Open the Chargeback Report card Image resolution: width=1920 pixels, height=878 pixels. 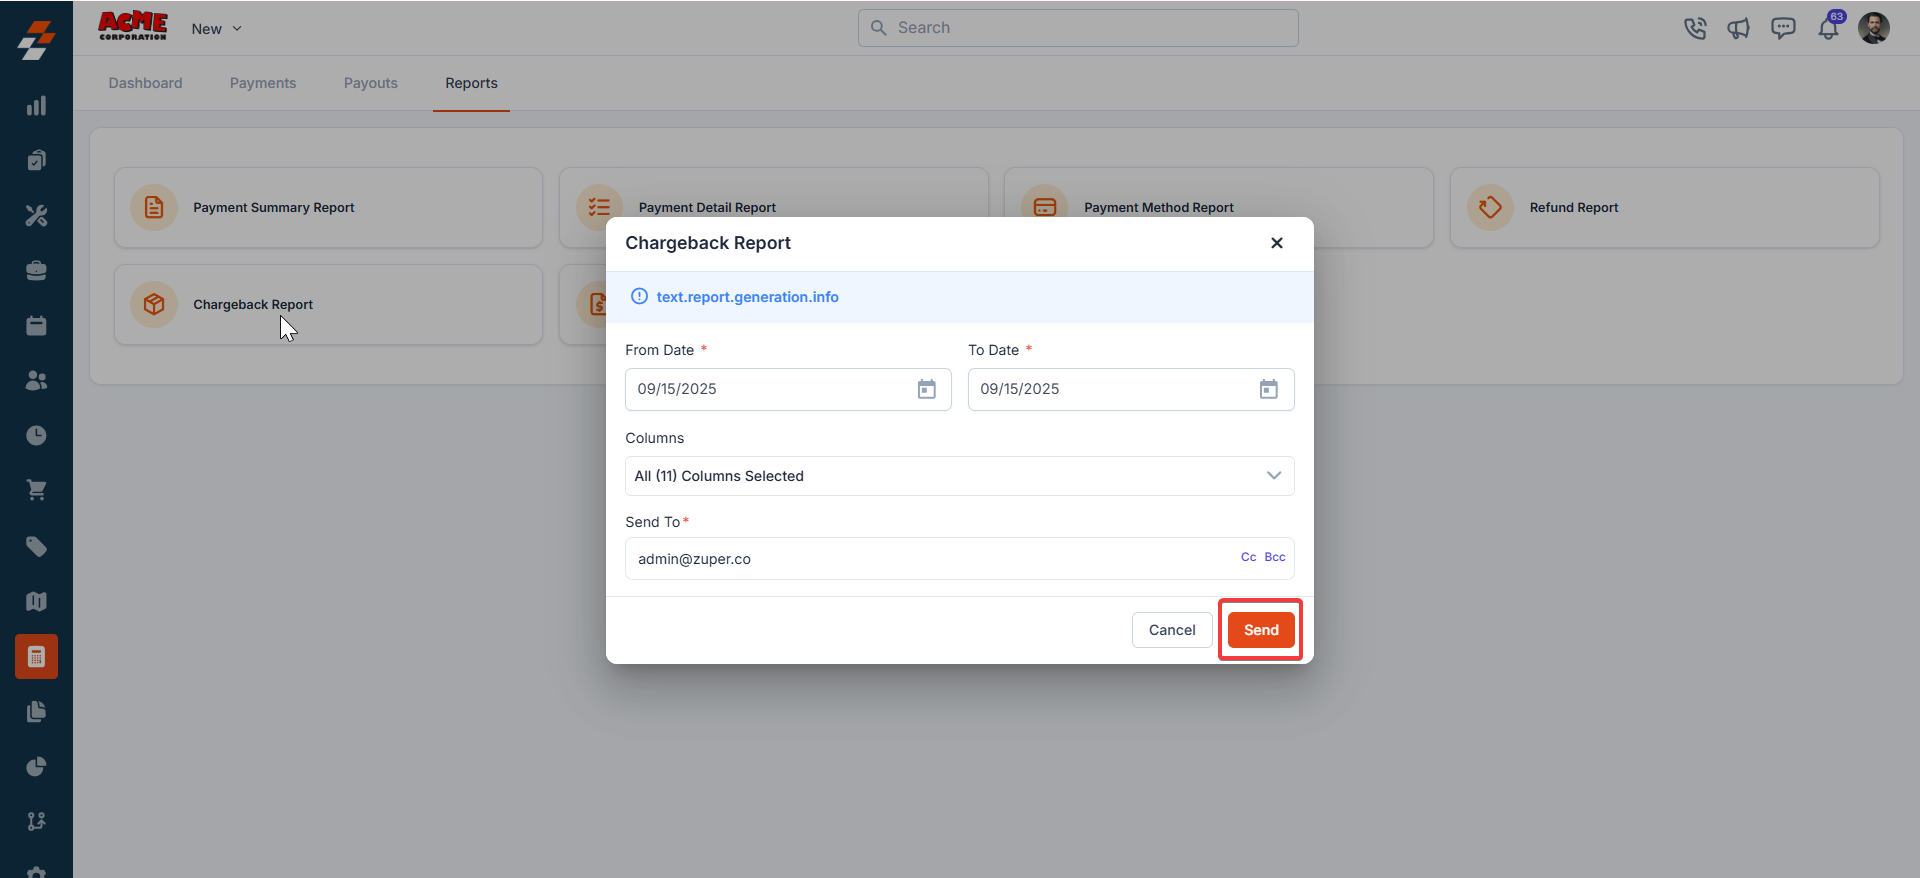(x=328, y=305)
